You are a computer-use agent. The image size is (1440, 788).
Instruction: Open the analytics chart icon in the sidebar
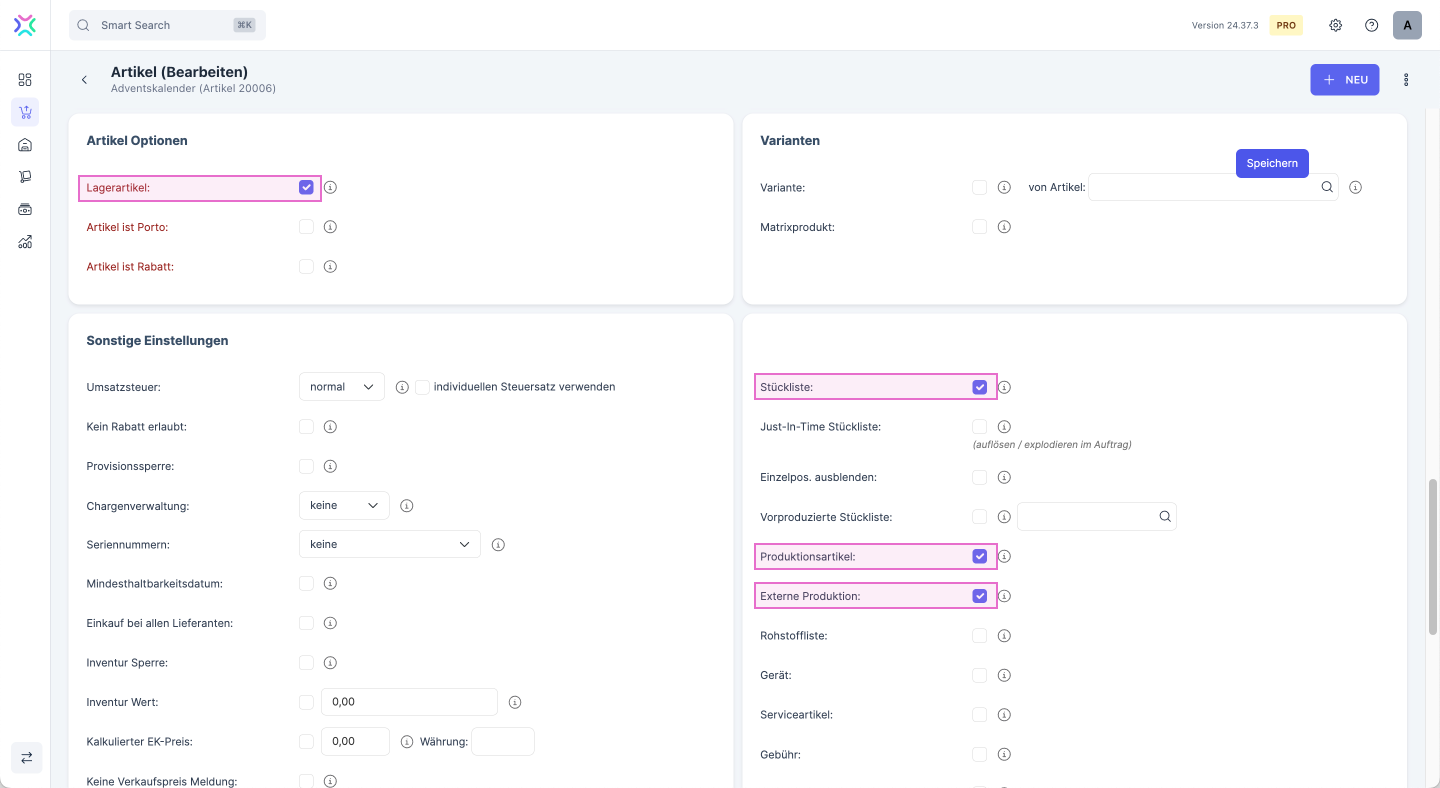point(25,242)
